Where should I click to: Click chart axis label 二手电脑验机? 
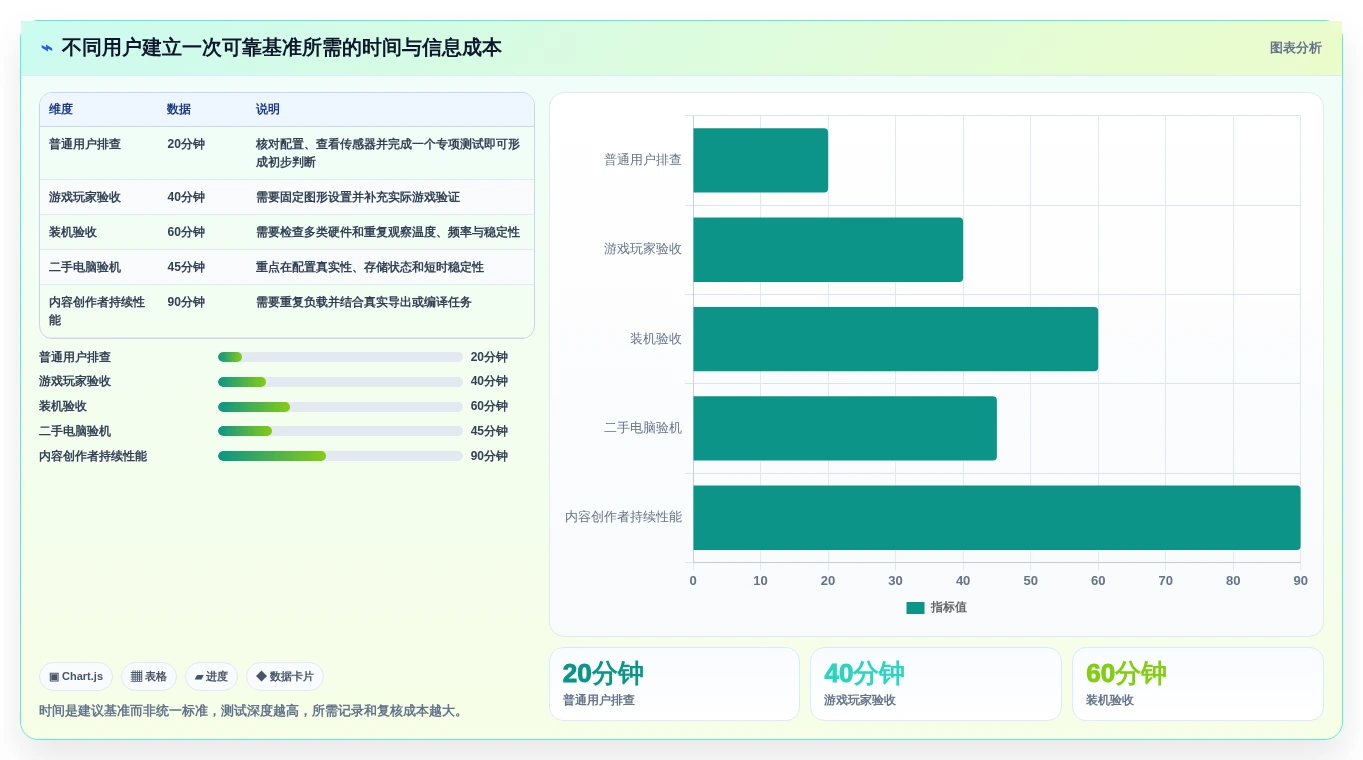coord(643,428)
